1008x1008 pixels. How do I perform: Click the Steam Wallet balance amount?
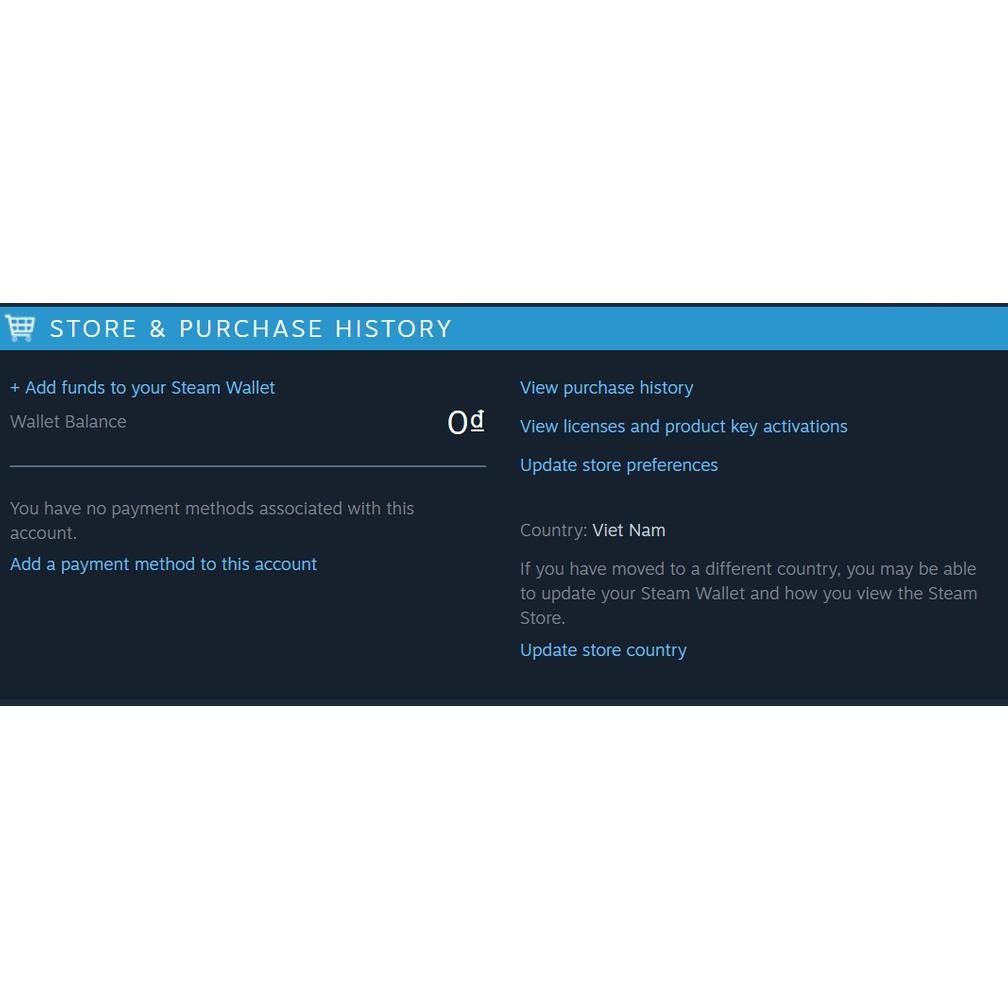tap(463, 421)
